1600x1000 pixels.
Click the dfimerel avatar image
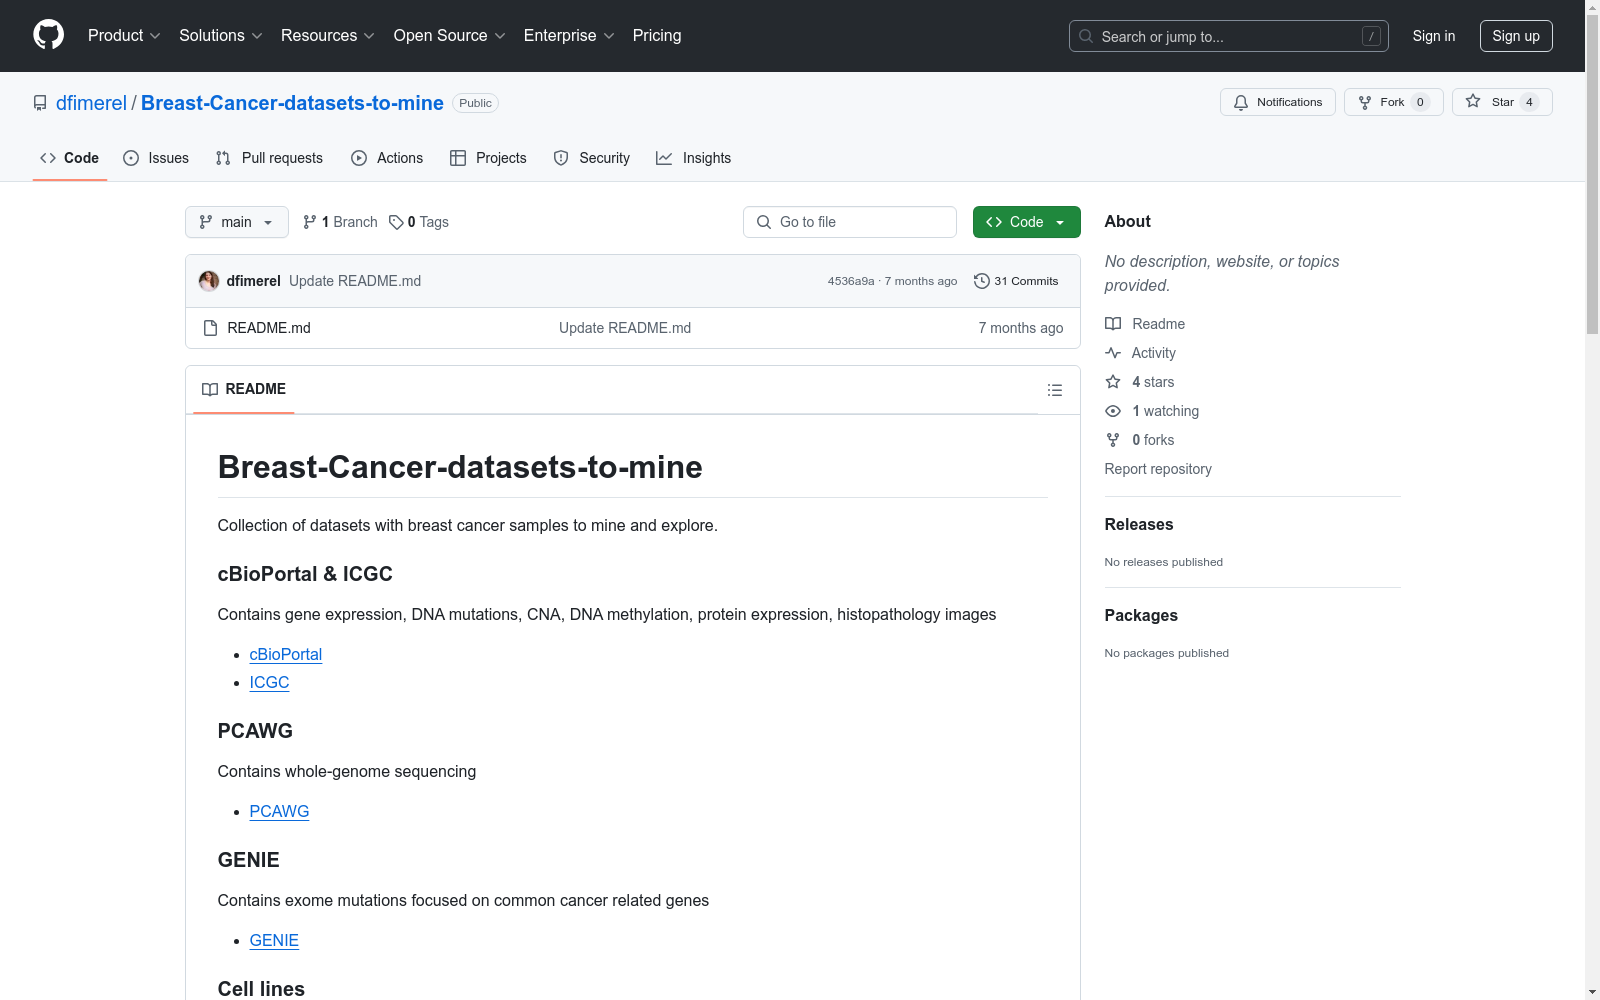(209, 281)
